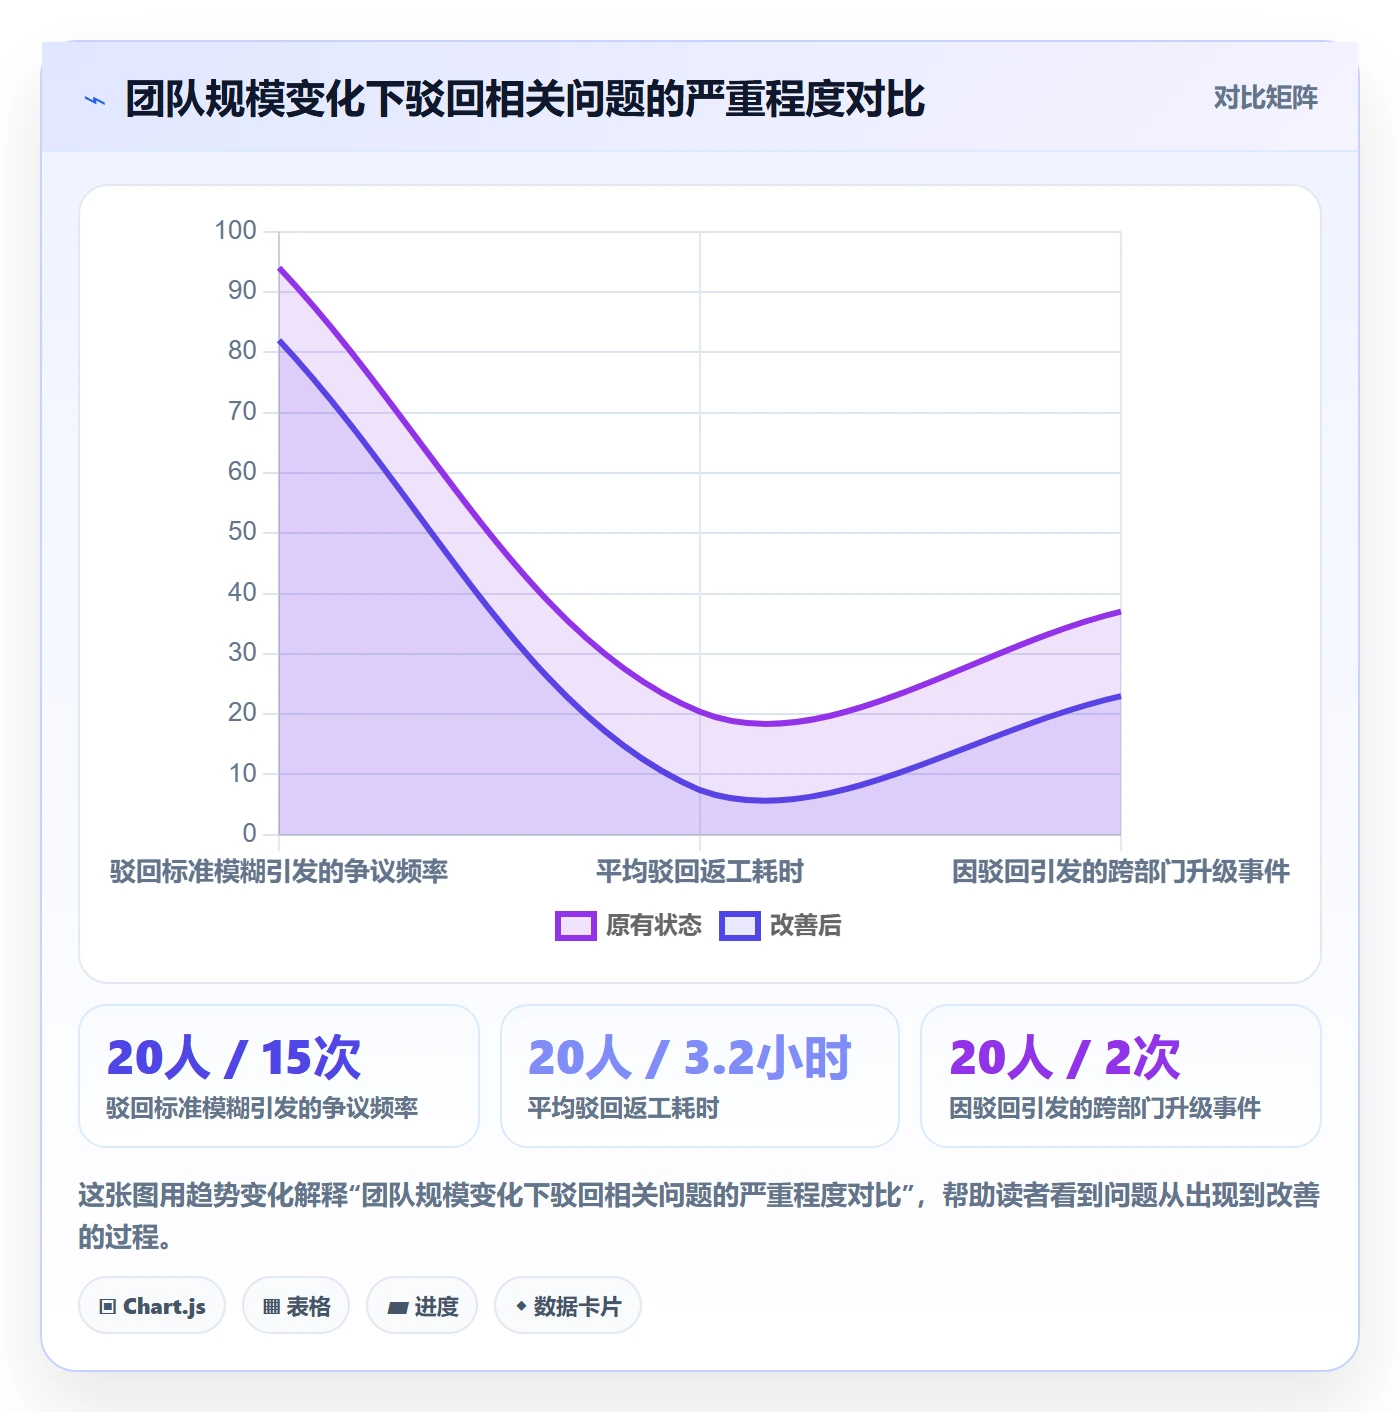Click the x-axis label 驳回标准模糊引发的争议频率
This screenshot has height=1412, width=1400.
point(279,872)
